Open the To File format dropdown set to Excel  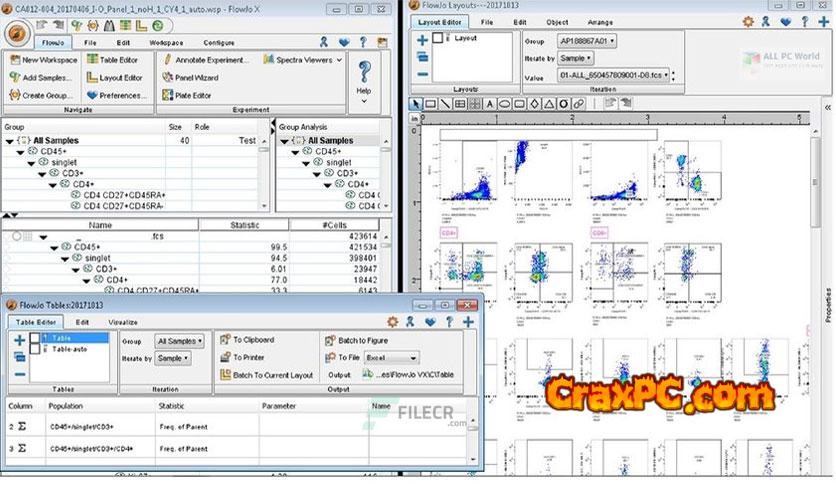(x=392, y=357)
